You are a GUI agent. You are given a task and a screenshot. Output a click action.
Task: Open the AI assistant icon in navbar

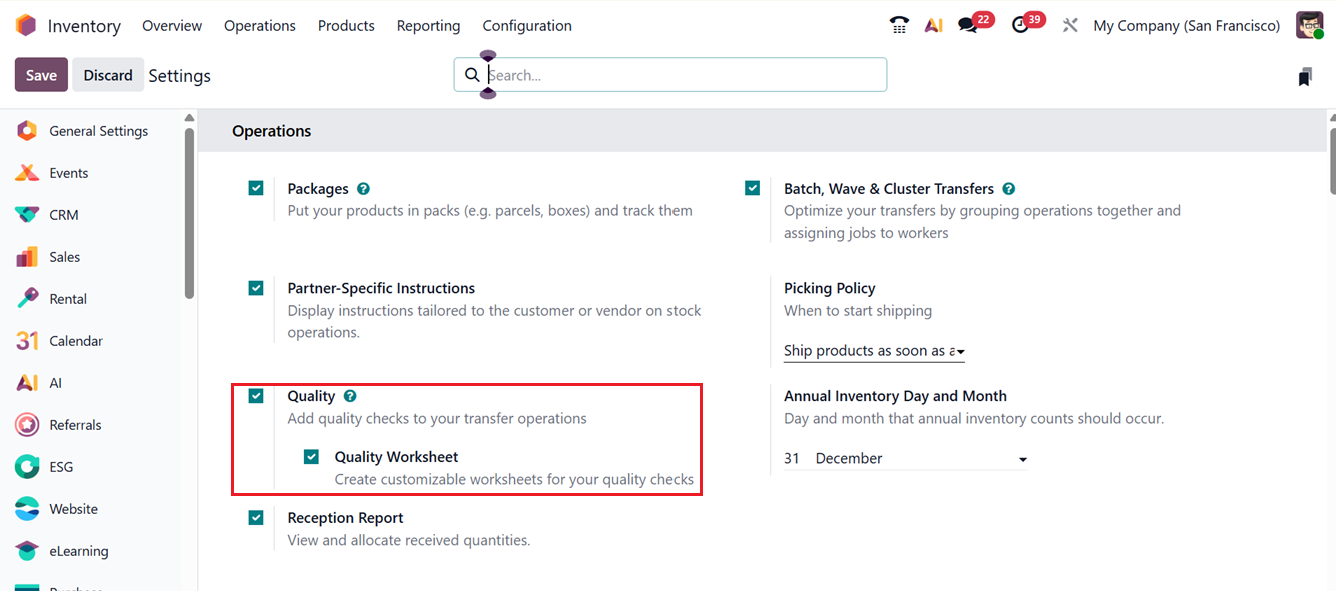point(934,26)
